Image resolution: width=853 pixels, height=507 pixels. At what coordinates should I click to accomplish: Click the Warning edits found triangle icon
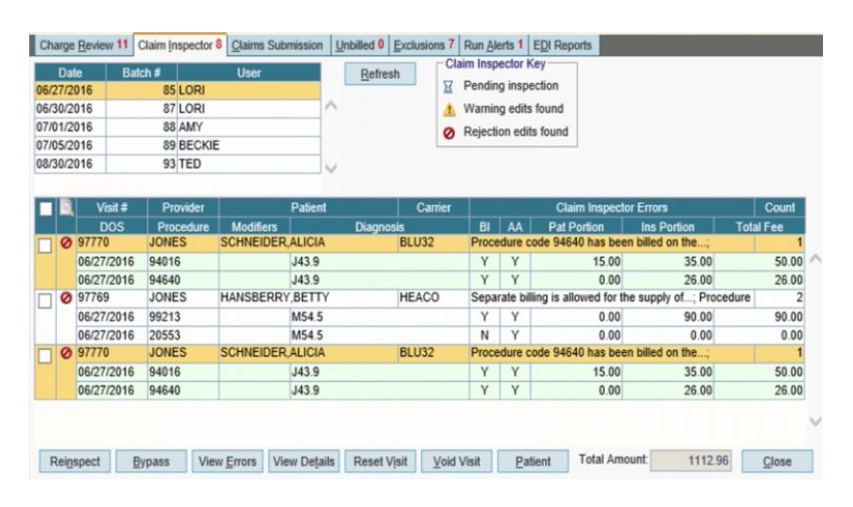(x=449, y=110)
